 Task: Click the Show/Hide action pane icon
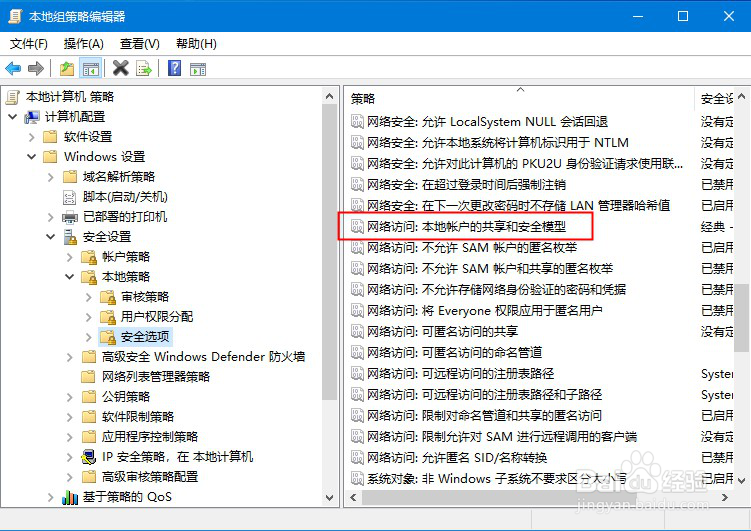point(197,69)
